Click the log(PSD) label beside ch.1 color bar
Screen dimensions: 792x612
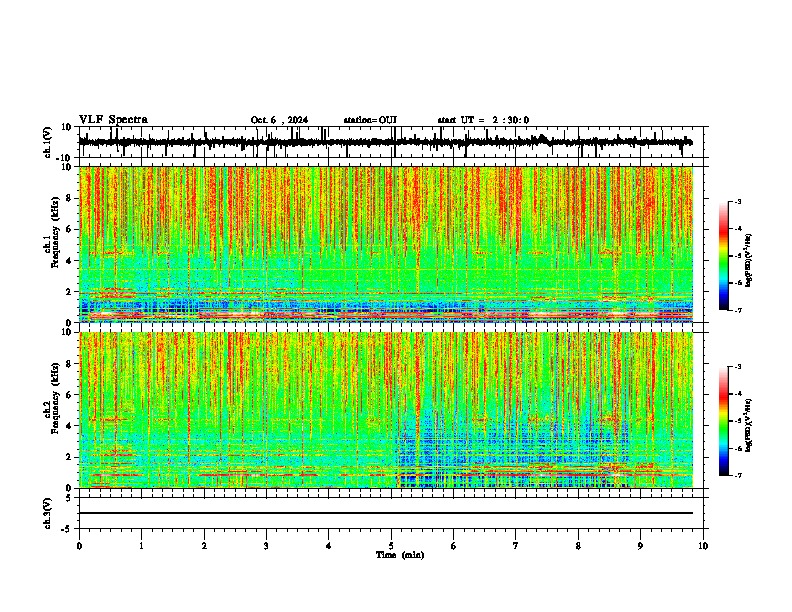(749, 261)
